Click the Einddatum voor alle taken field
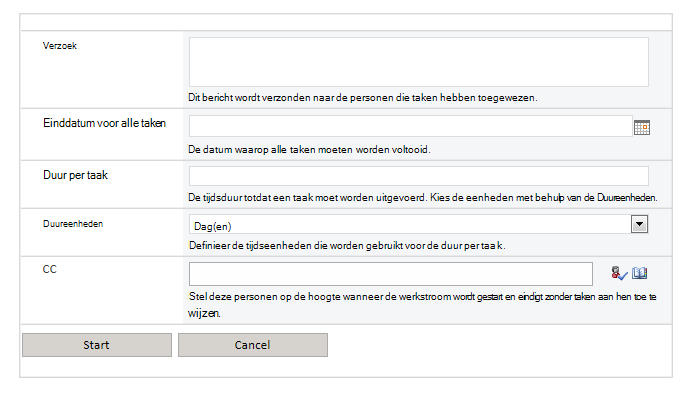 [411, 126]
